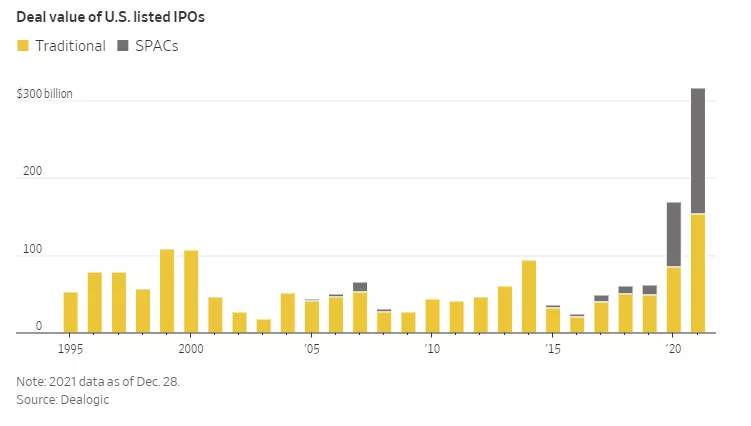Click the gray SPAC segment of the 2020 bar
The image size is (751, 426).
pos(674,234)
